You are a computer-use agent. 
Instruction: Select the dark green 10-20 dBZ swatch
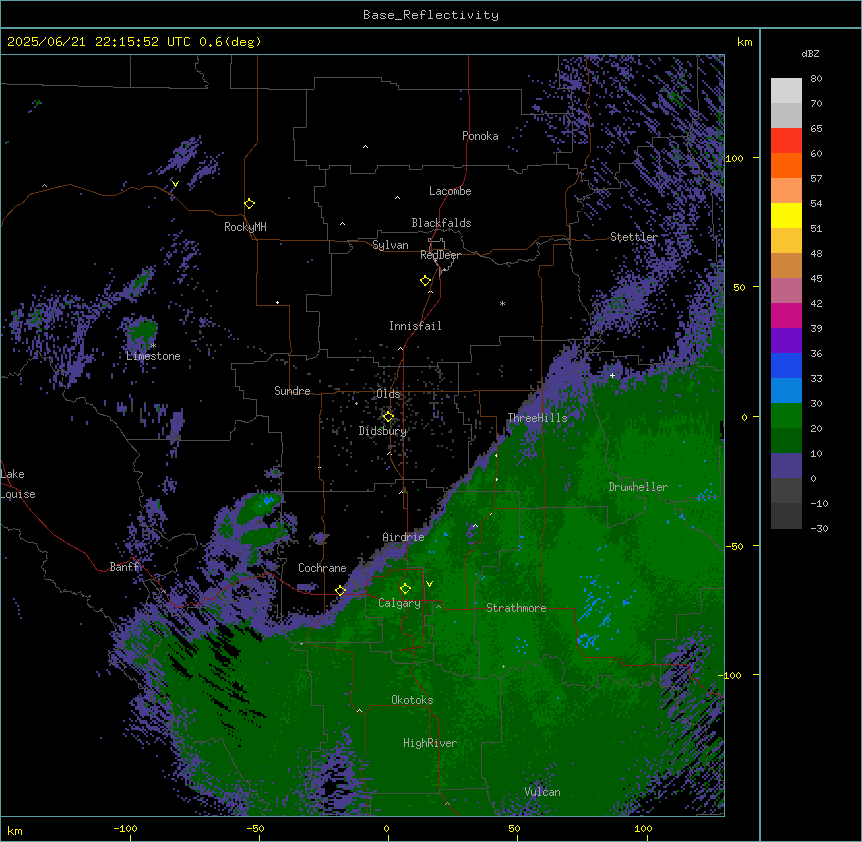pos(786,441)
